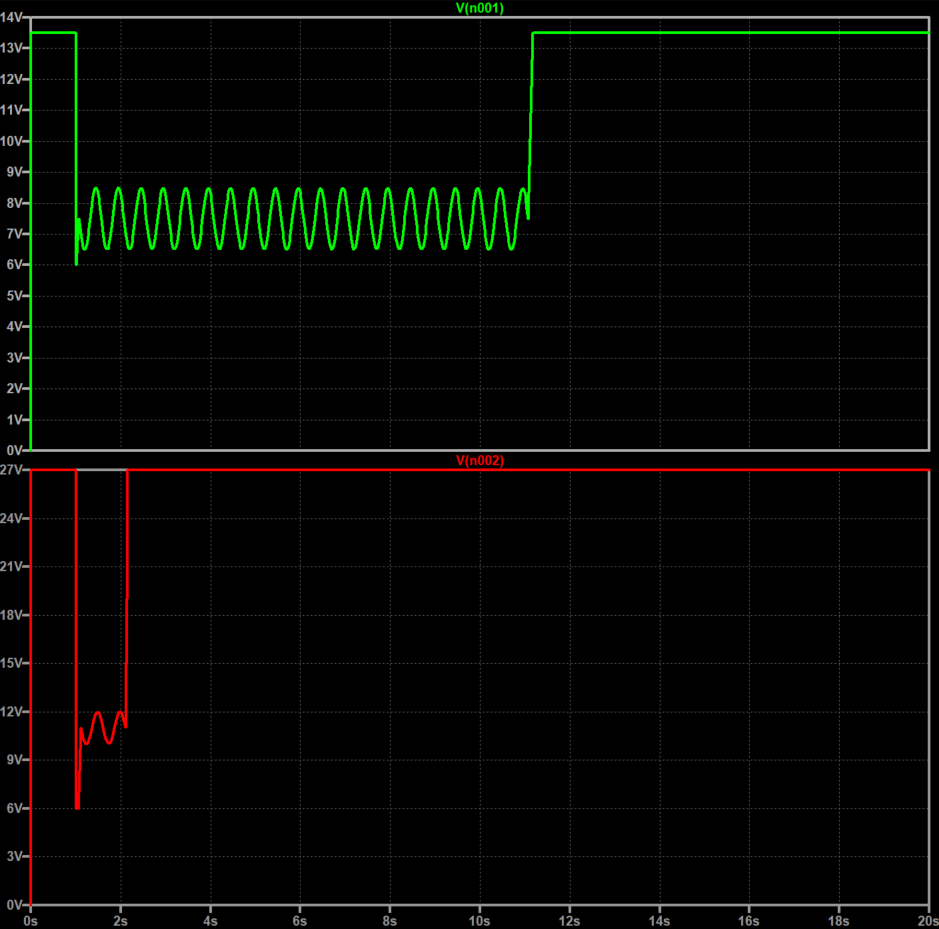Click the 15V label on lower axis

tap(11, 664)
